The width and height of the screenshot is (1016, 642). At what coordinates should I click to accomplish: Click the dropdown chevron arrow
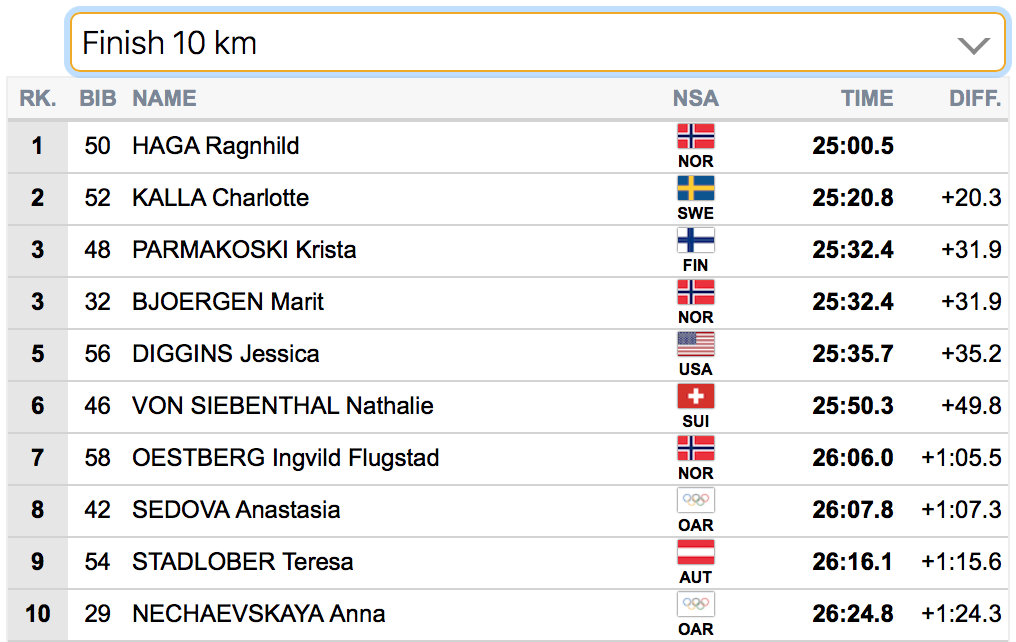tap(973, 45)
